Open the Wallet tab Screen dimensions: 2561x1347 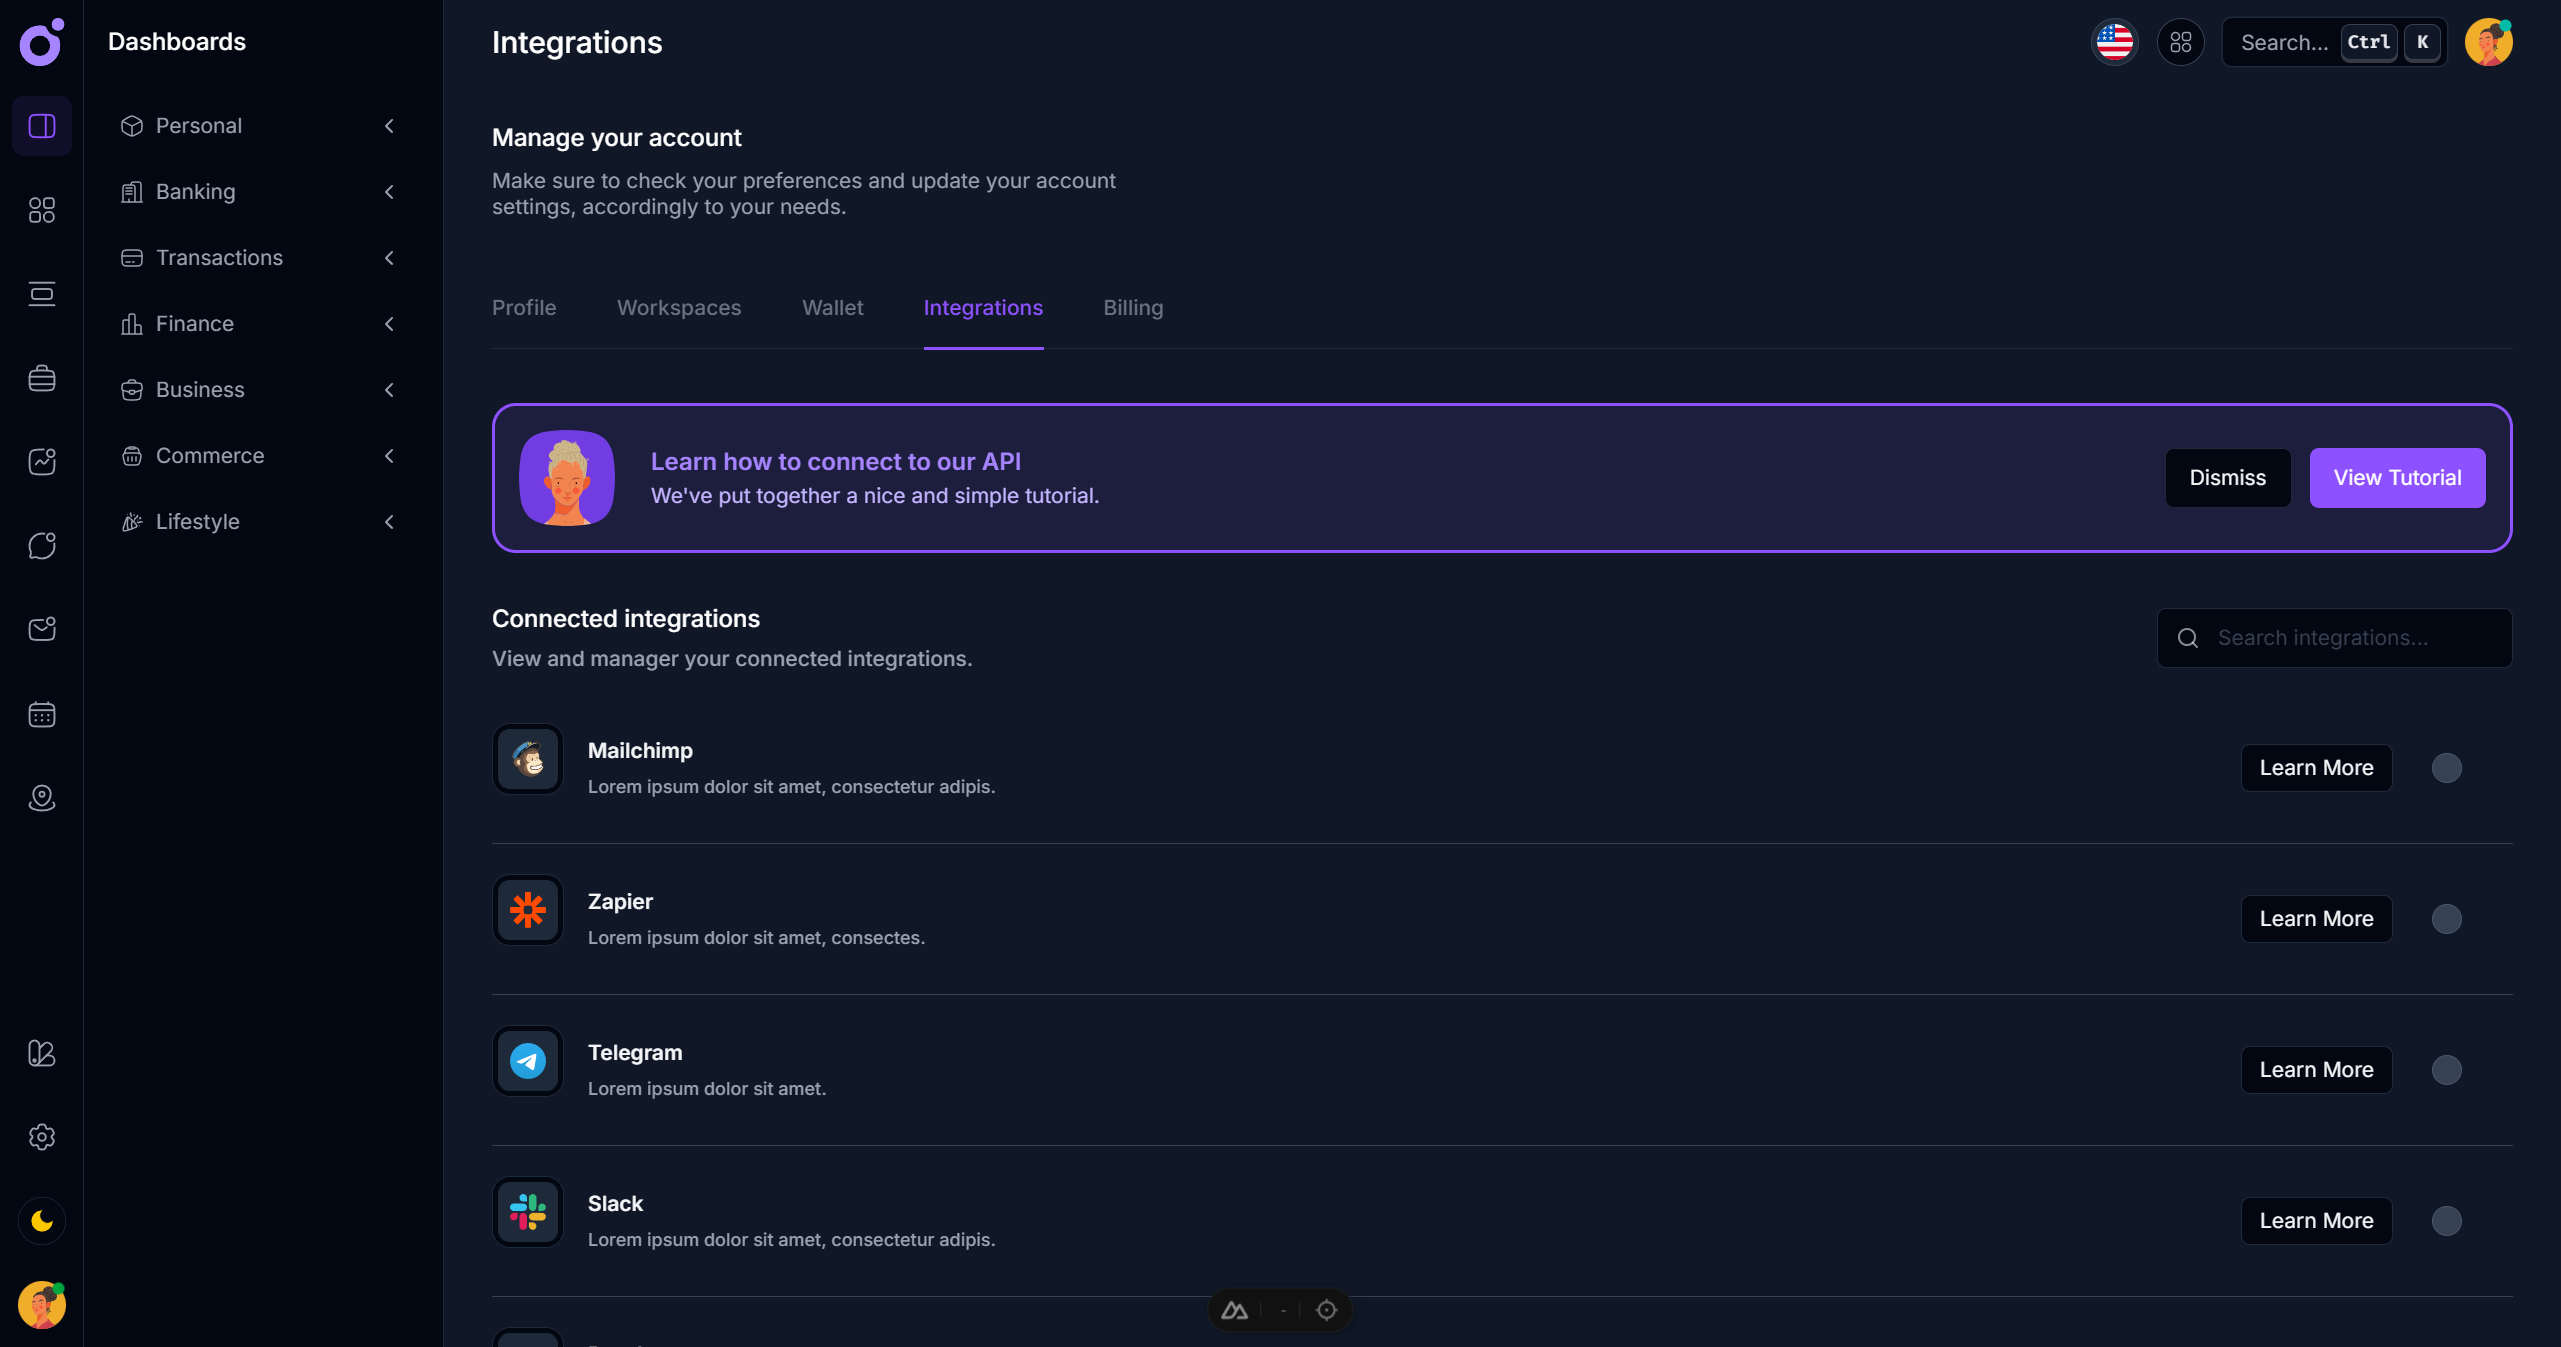833,308
